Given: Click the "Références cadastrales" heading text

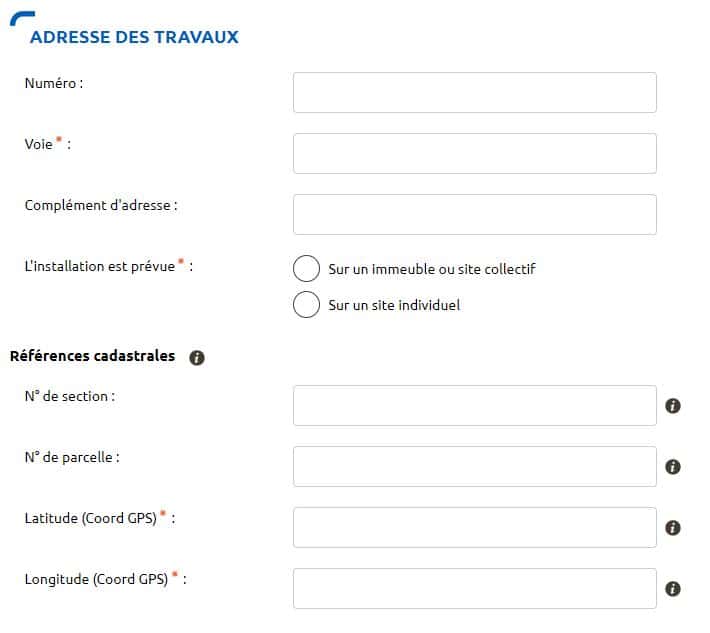Looking at the screenshot, I should point(92,356).
